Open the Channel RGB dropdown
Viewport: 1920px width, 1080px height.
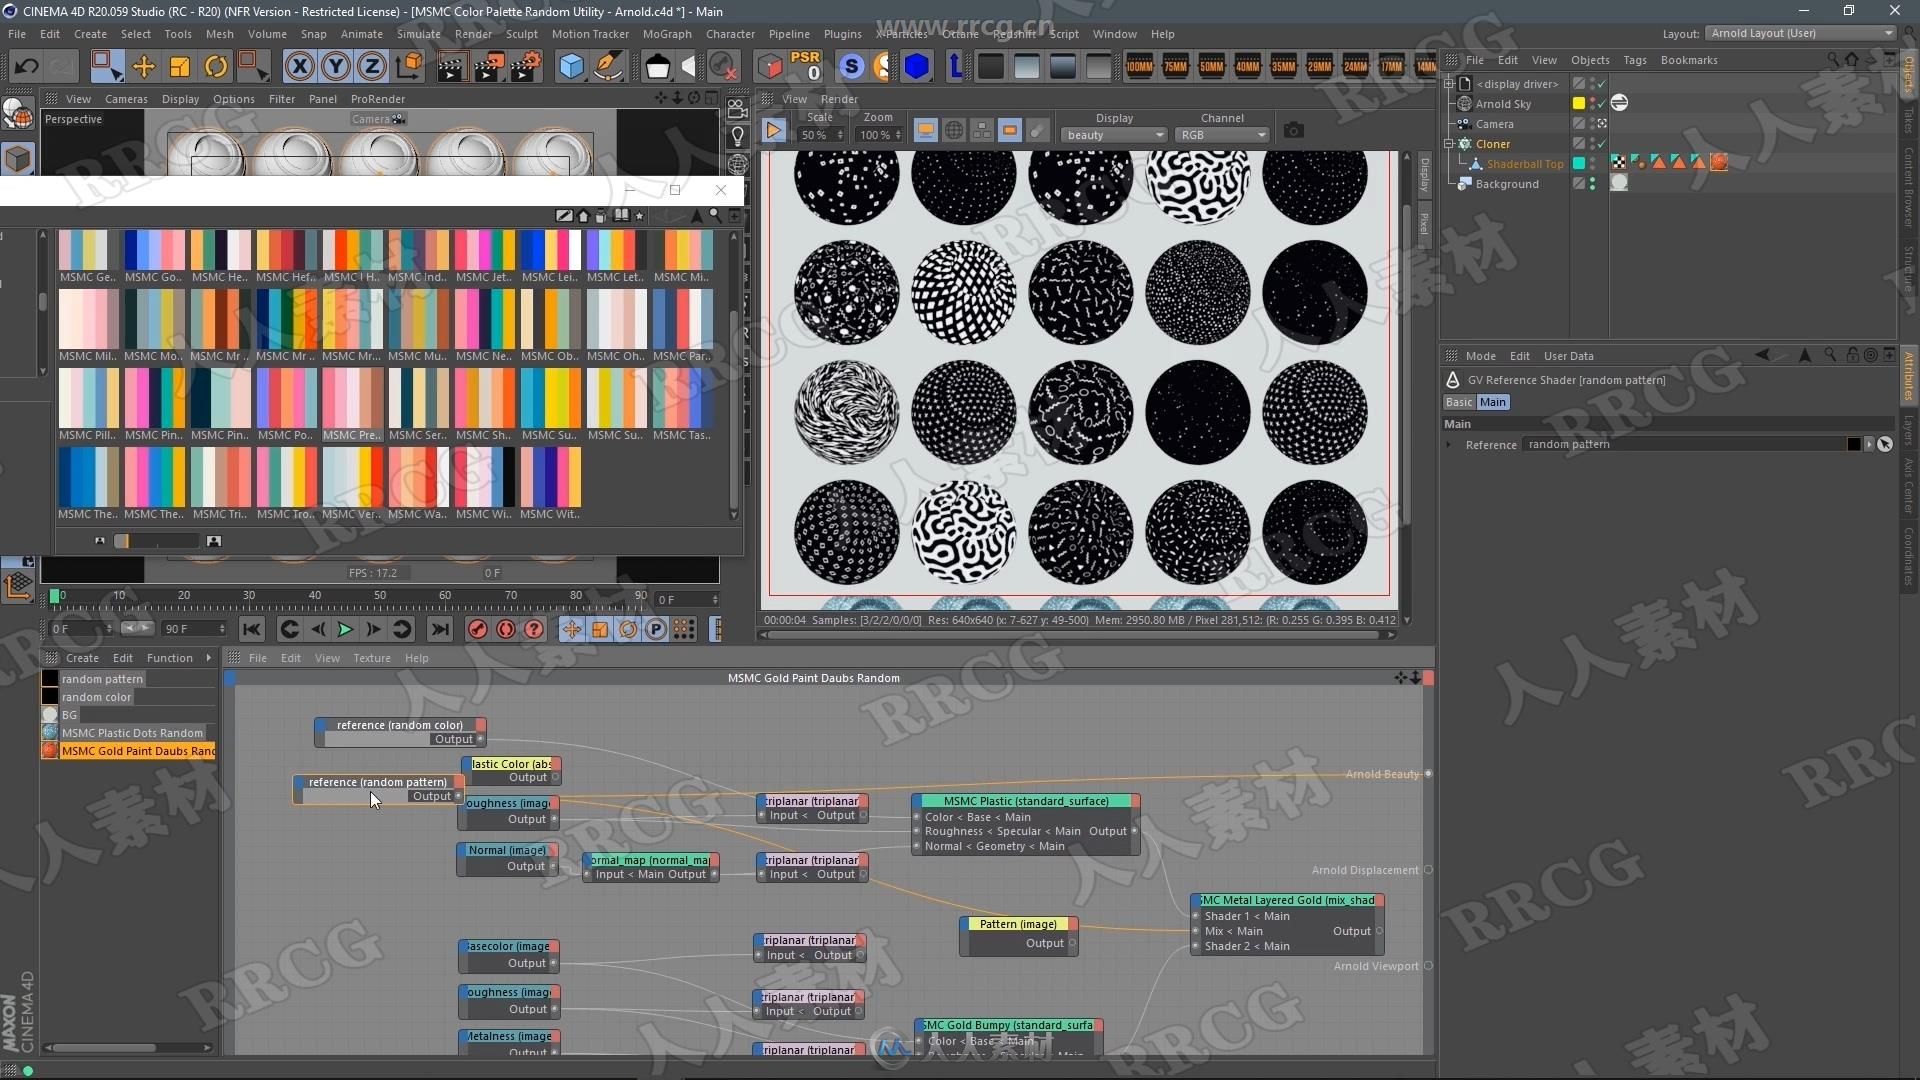(1222, 135)
